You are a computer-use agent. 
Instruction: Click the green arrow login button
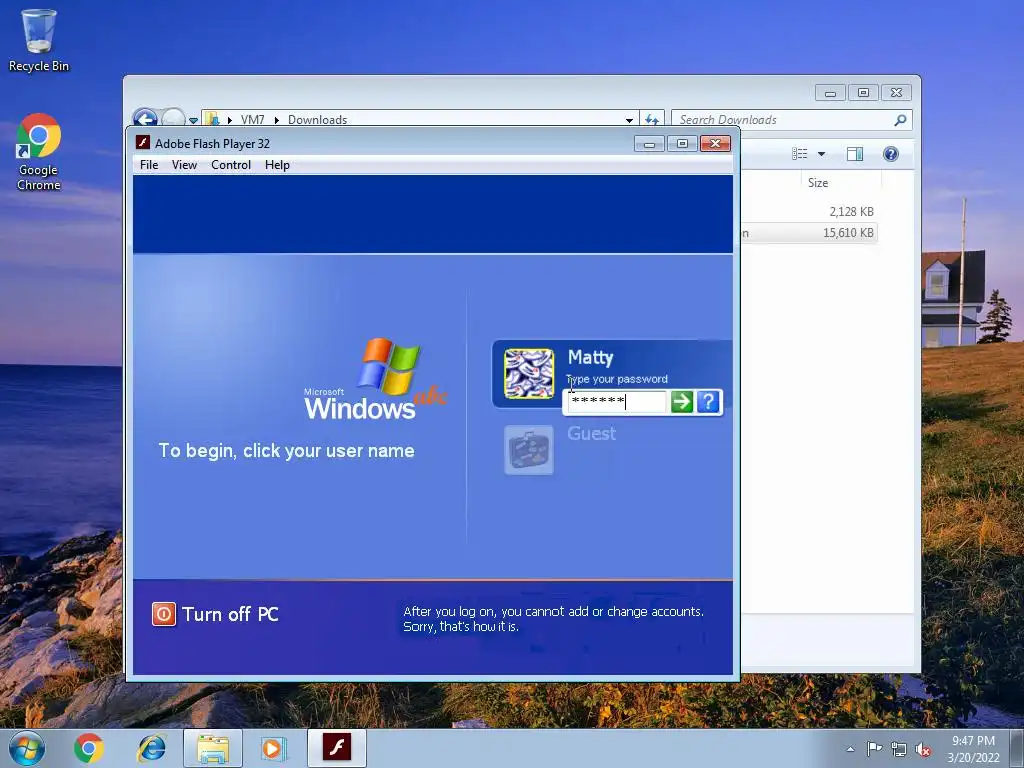coord(682,401)
